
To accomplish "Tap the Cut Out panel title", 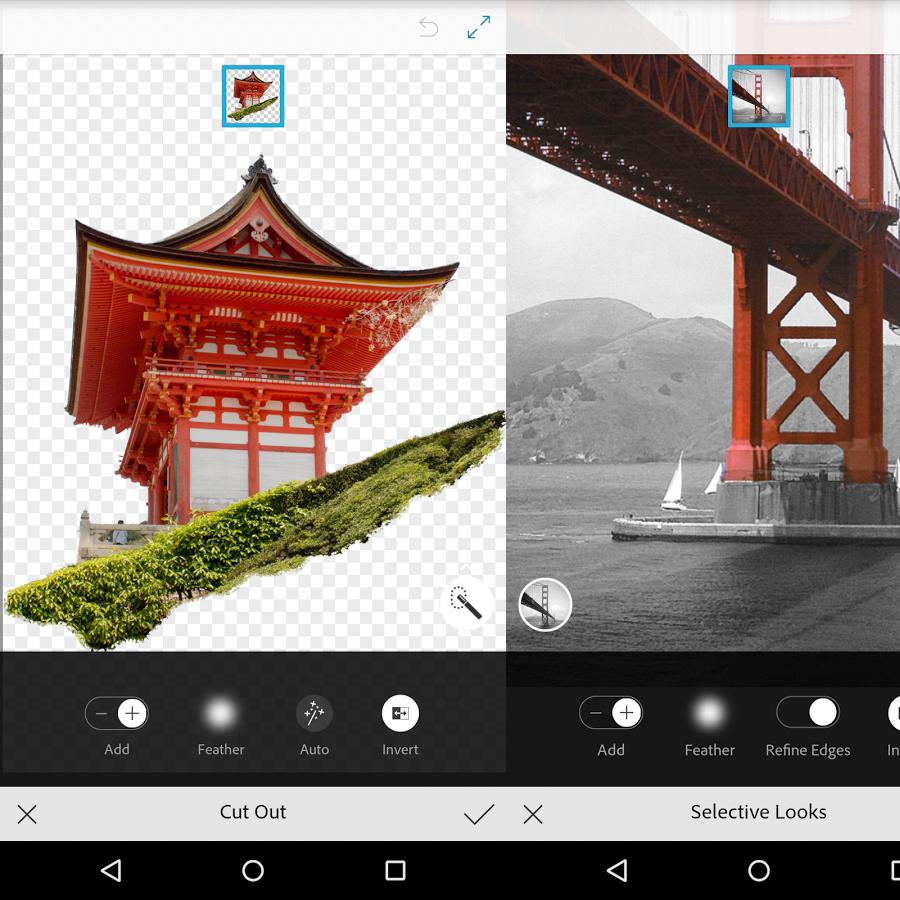I will pyautogui.click(x=252, y=812).
